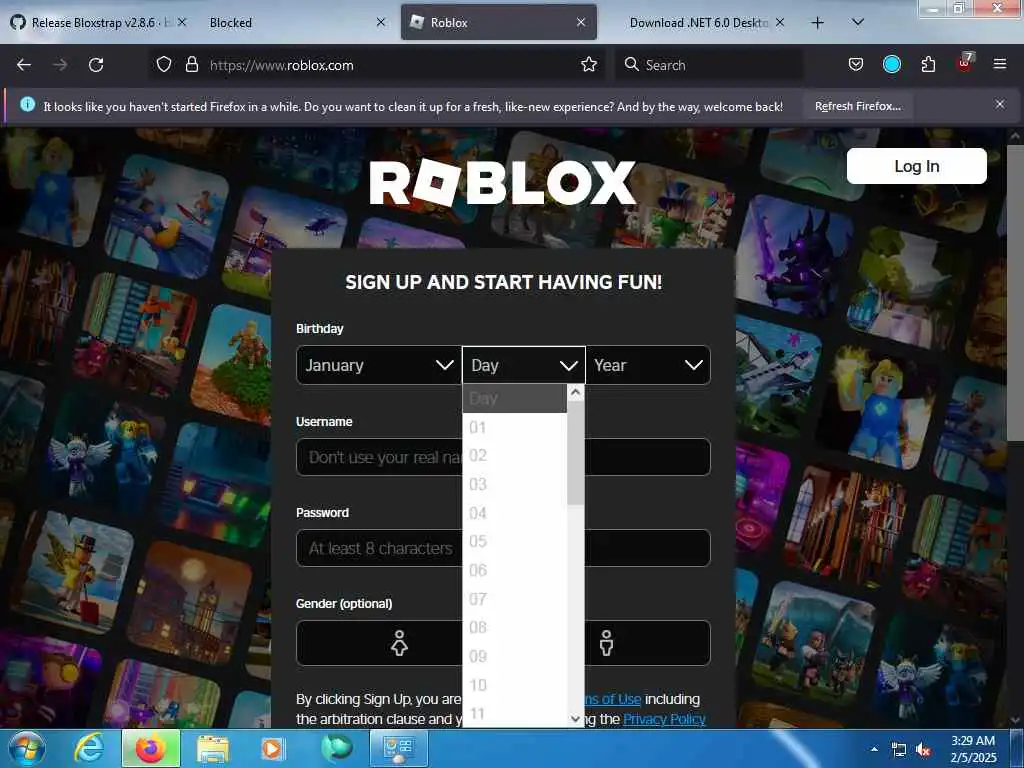Open the Privacy Policy link
The height and width of the screenshot is (768, 1024).
(x=664, y=719)
